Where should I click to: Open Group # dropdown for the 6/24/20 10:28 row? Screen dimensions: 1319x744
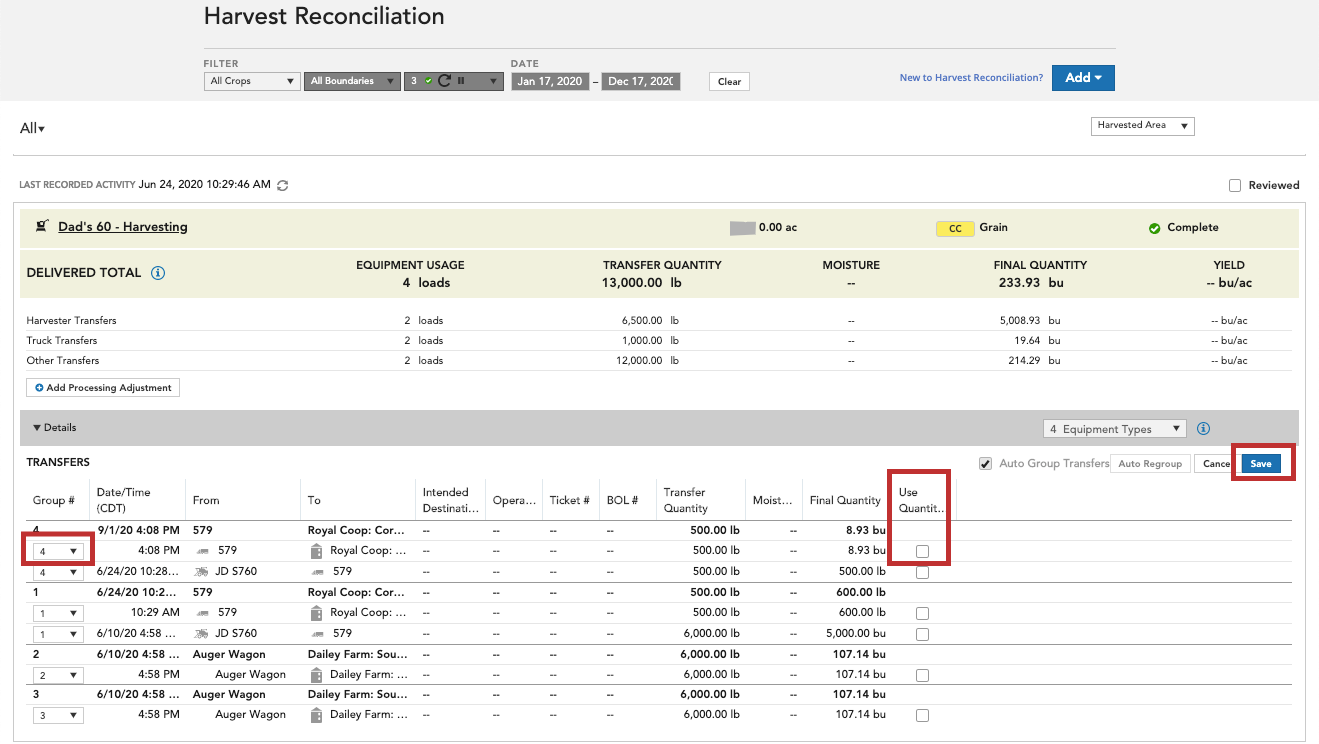pyautogui.click(x=58, y=573)
